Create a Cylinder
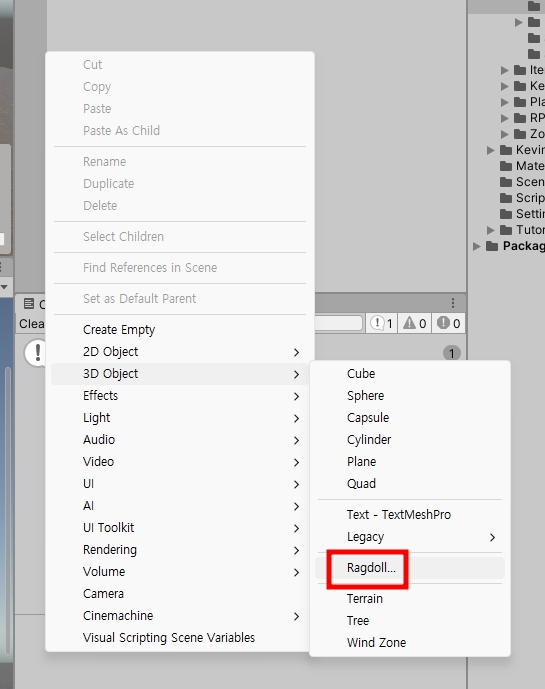The height and width of the screenshot is (689, 545). click(x=410, y=439)
